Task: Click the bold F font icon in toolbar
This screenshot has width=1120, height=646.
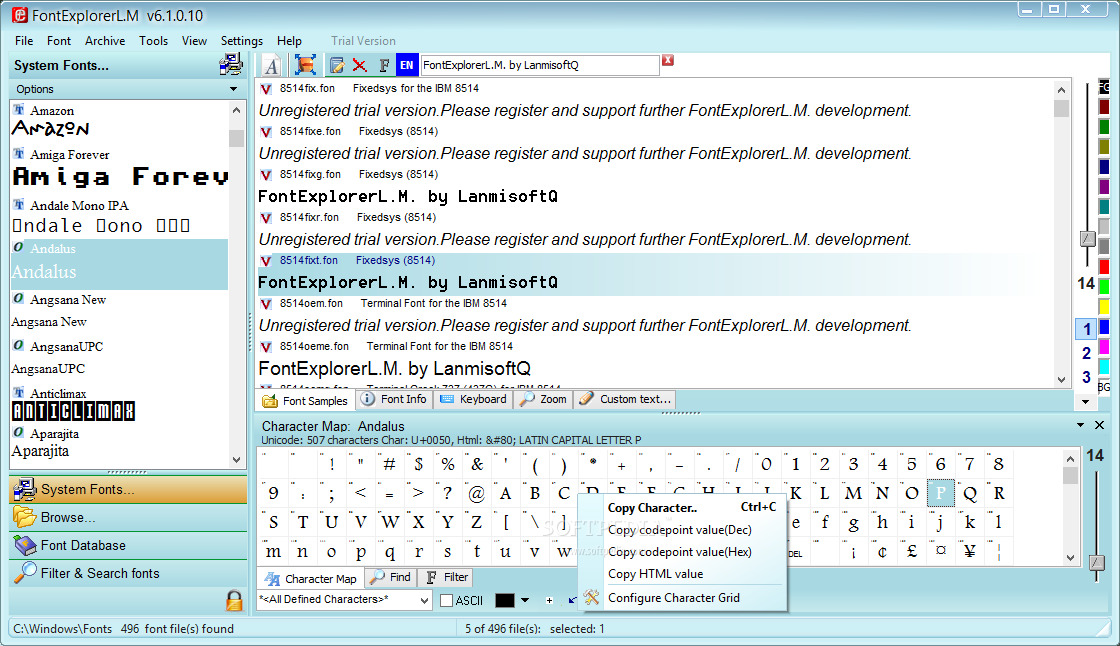Action: coord(384,66)
